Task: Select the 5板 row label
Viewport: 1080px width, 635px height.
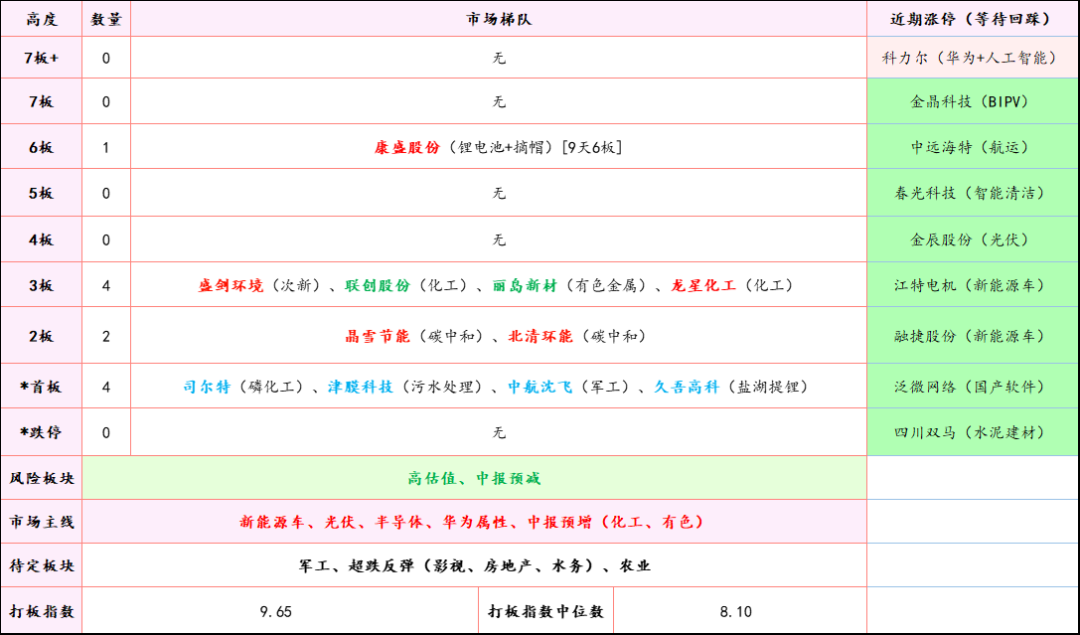Action: point(41,194)
